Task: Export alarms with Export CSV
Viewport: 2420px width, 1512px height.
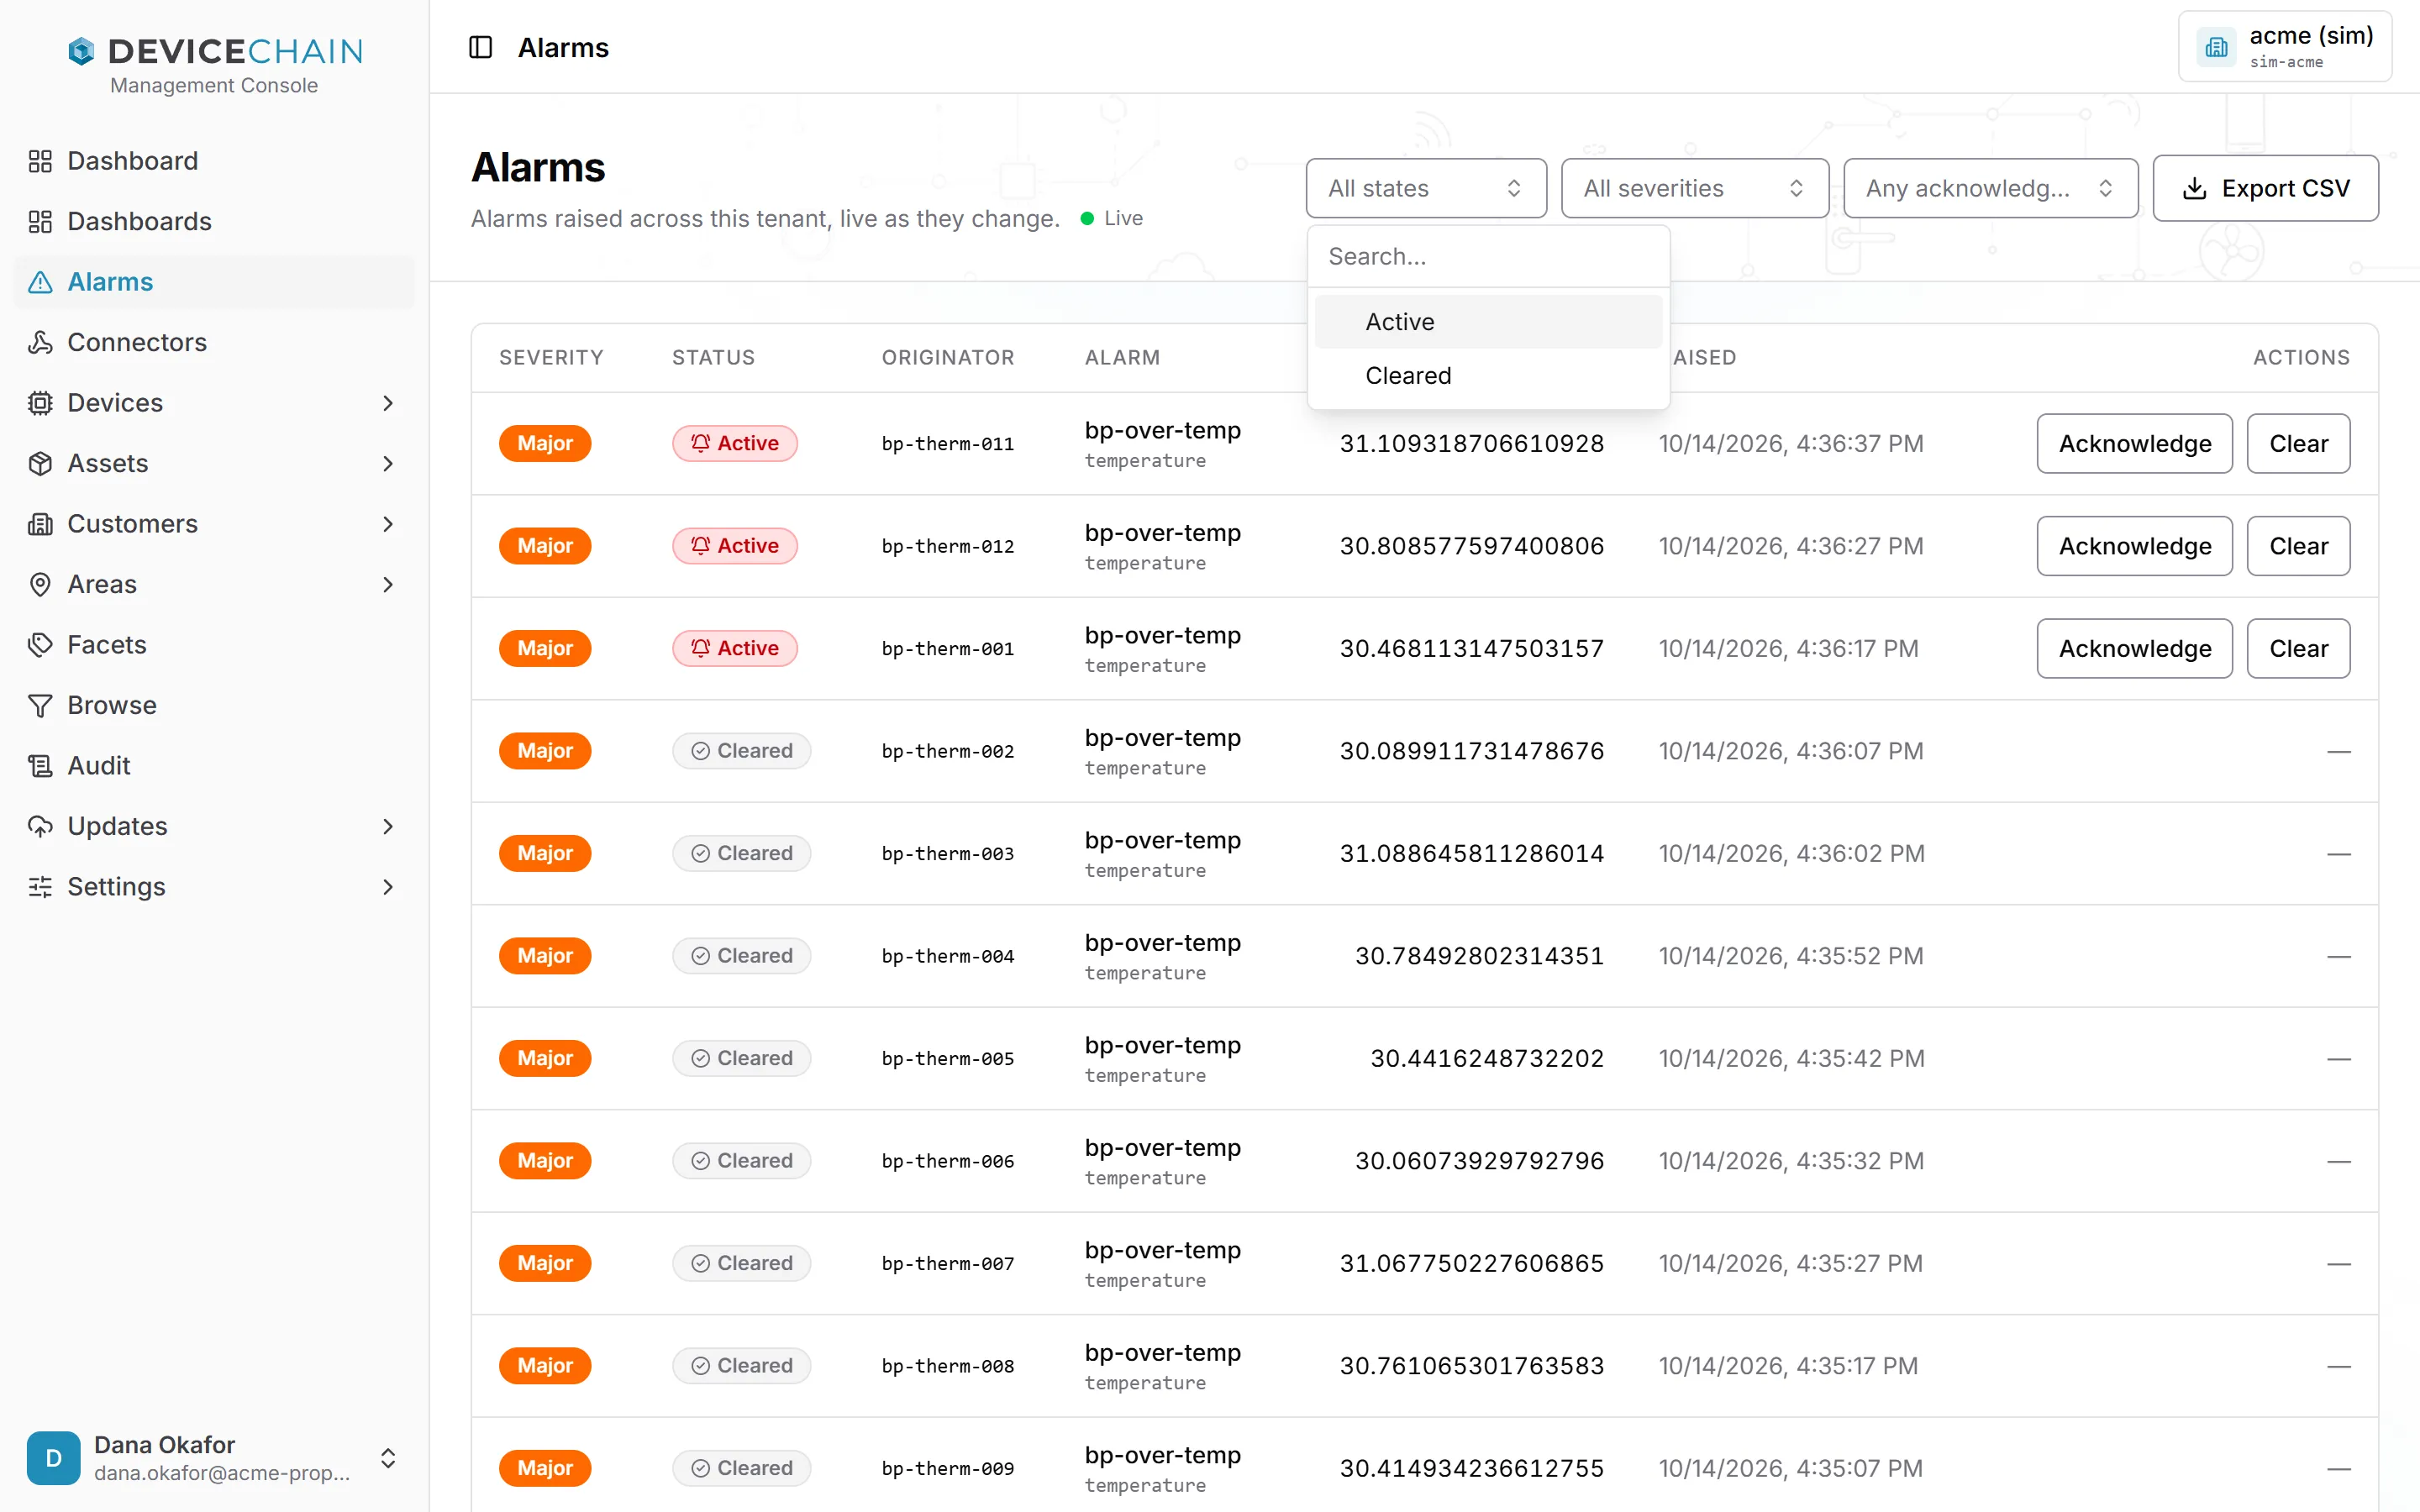Action: pyautogui.click(x=2265, y=188)
